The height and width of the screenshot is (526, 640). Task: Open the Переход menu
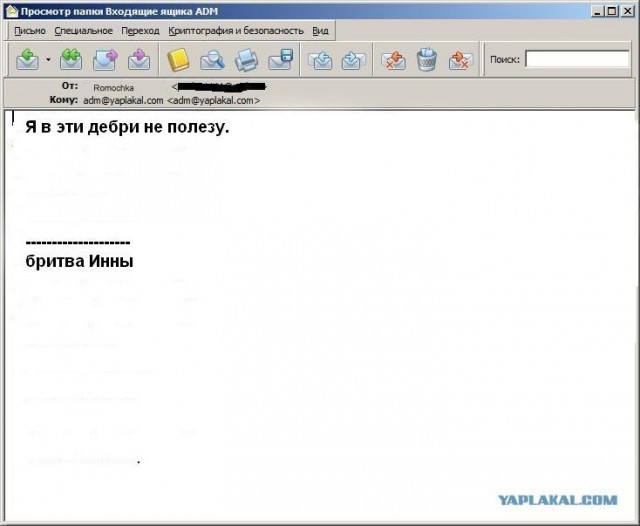[140, 31]
